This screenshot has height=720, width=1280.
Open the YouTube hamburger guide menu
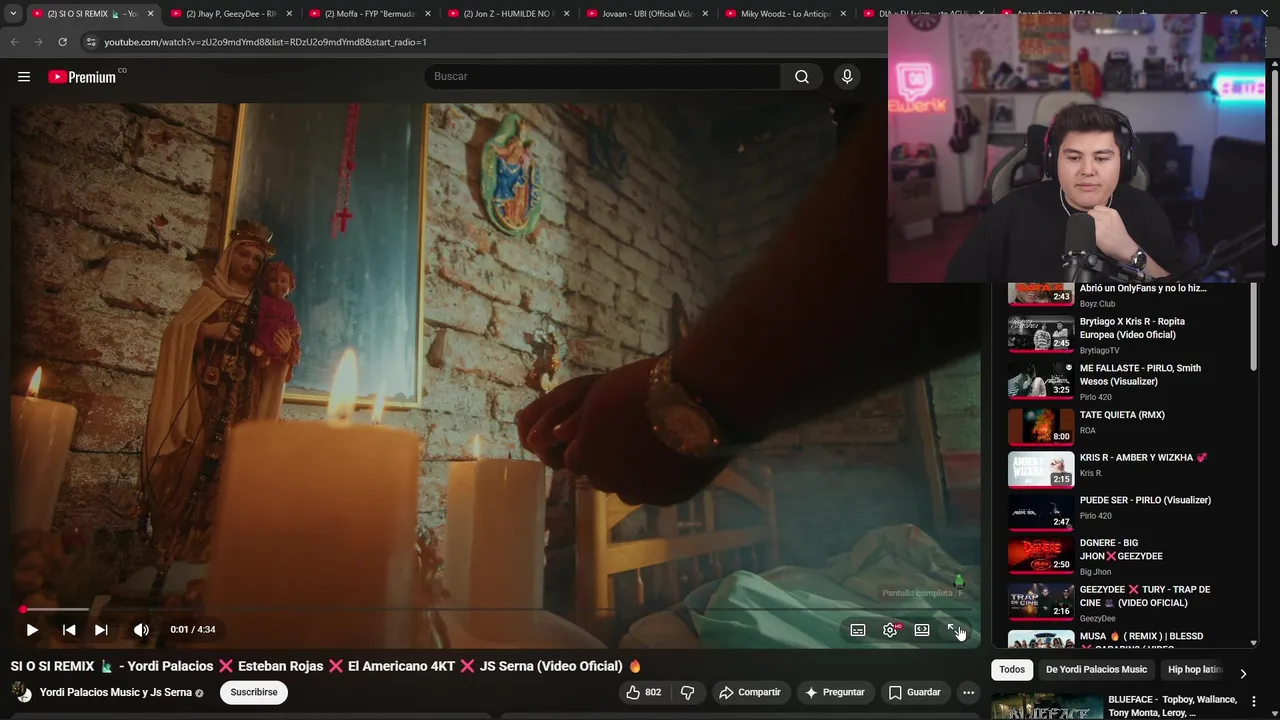[x=24, y=77]
